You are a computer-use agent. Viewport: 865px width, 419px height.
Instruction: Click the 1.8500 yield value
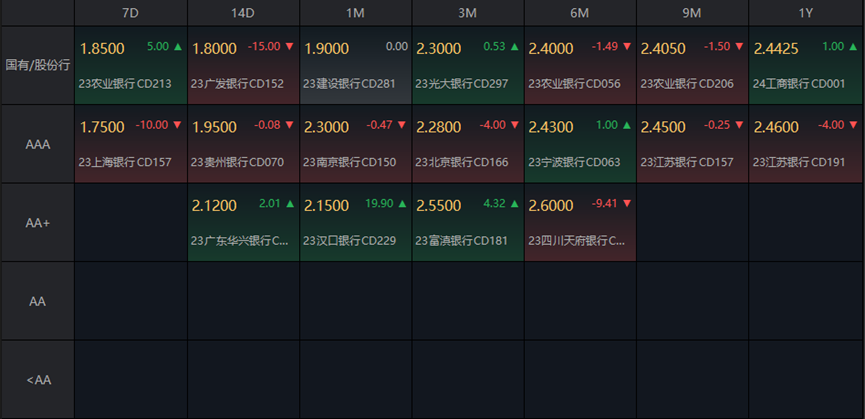point(102,49)
